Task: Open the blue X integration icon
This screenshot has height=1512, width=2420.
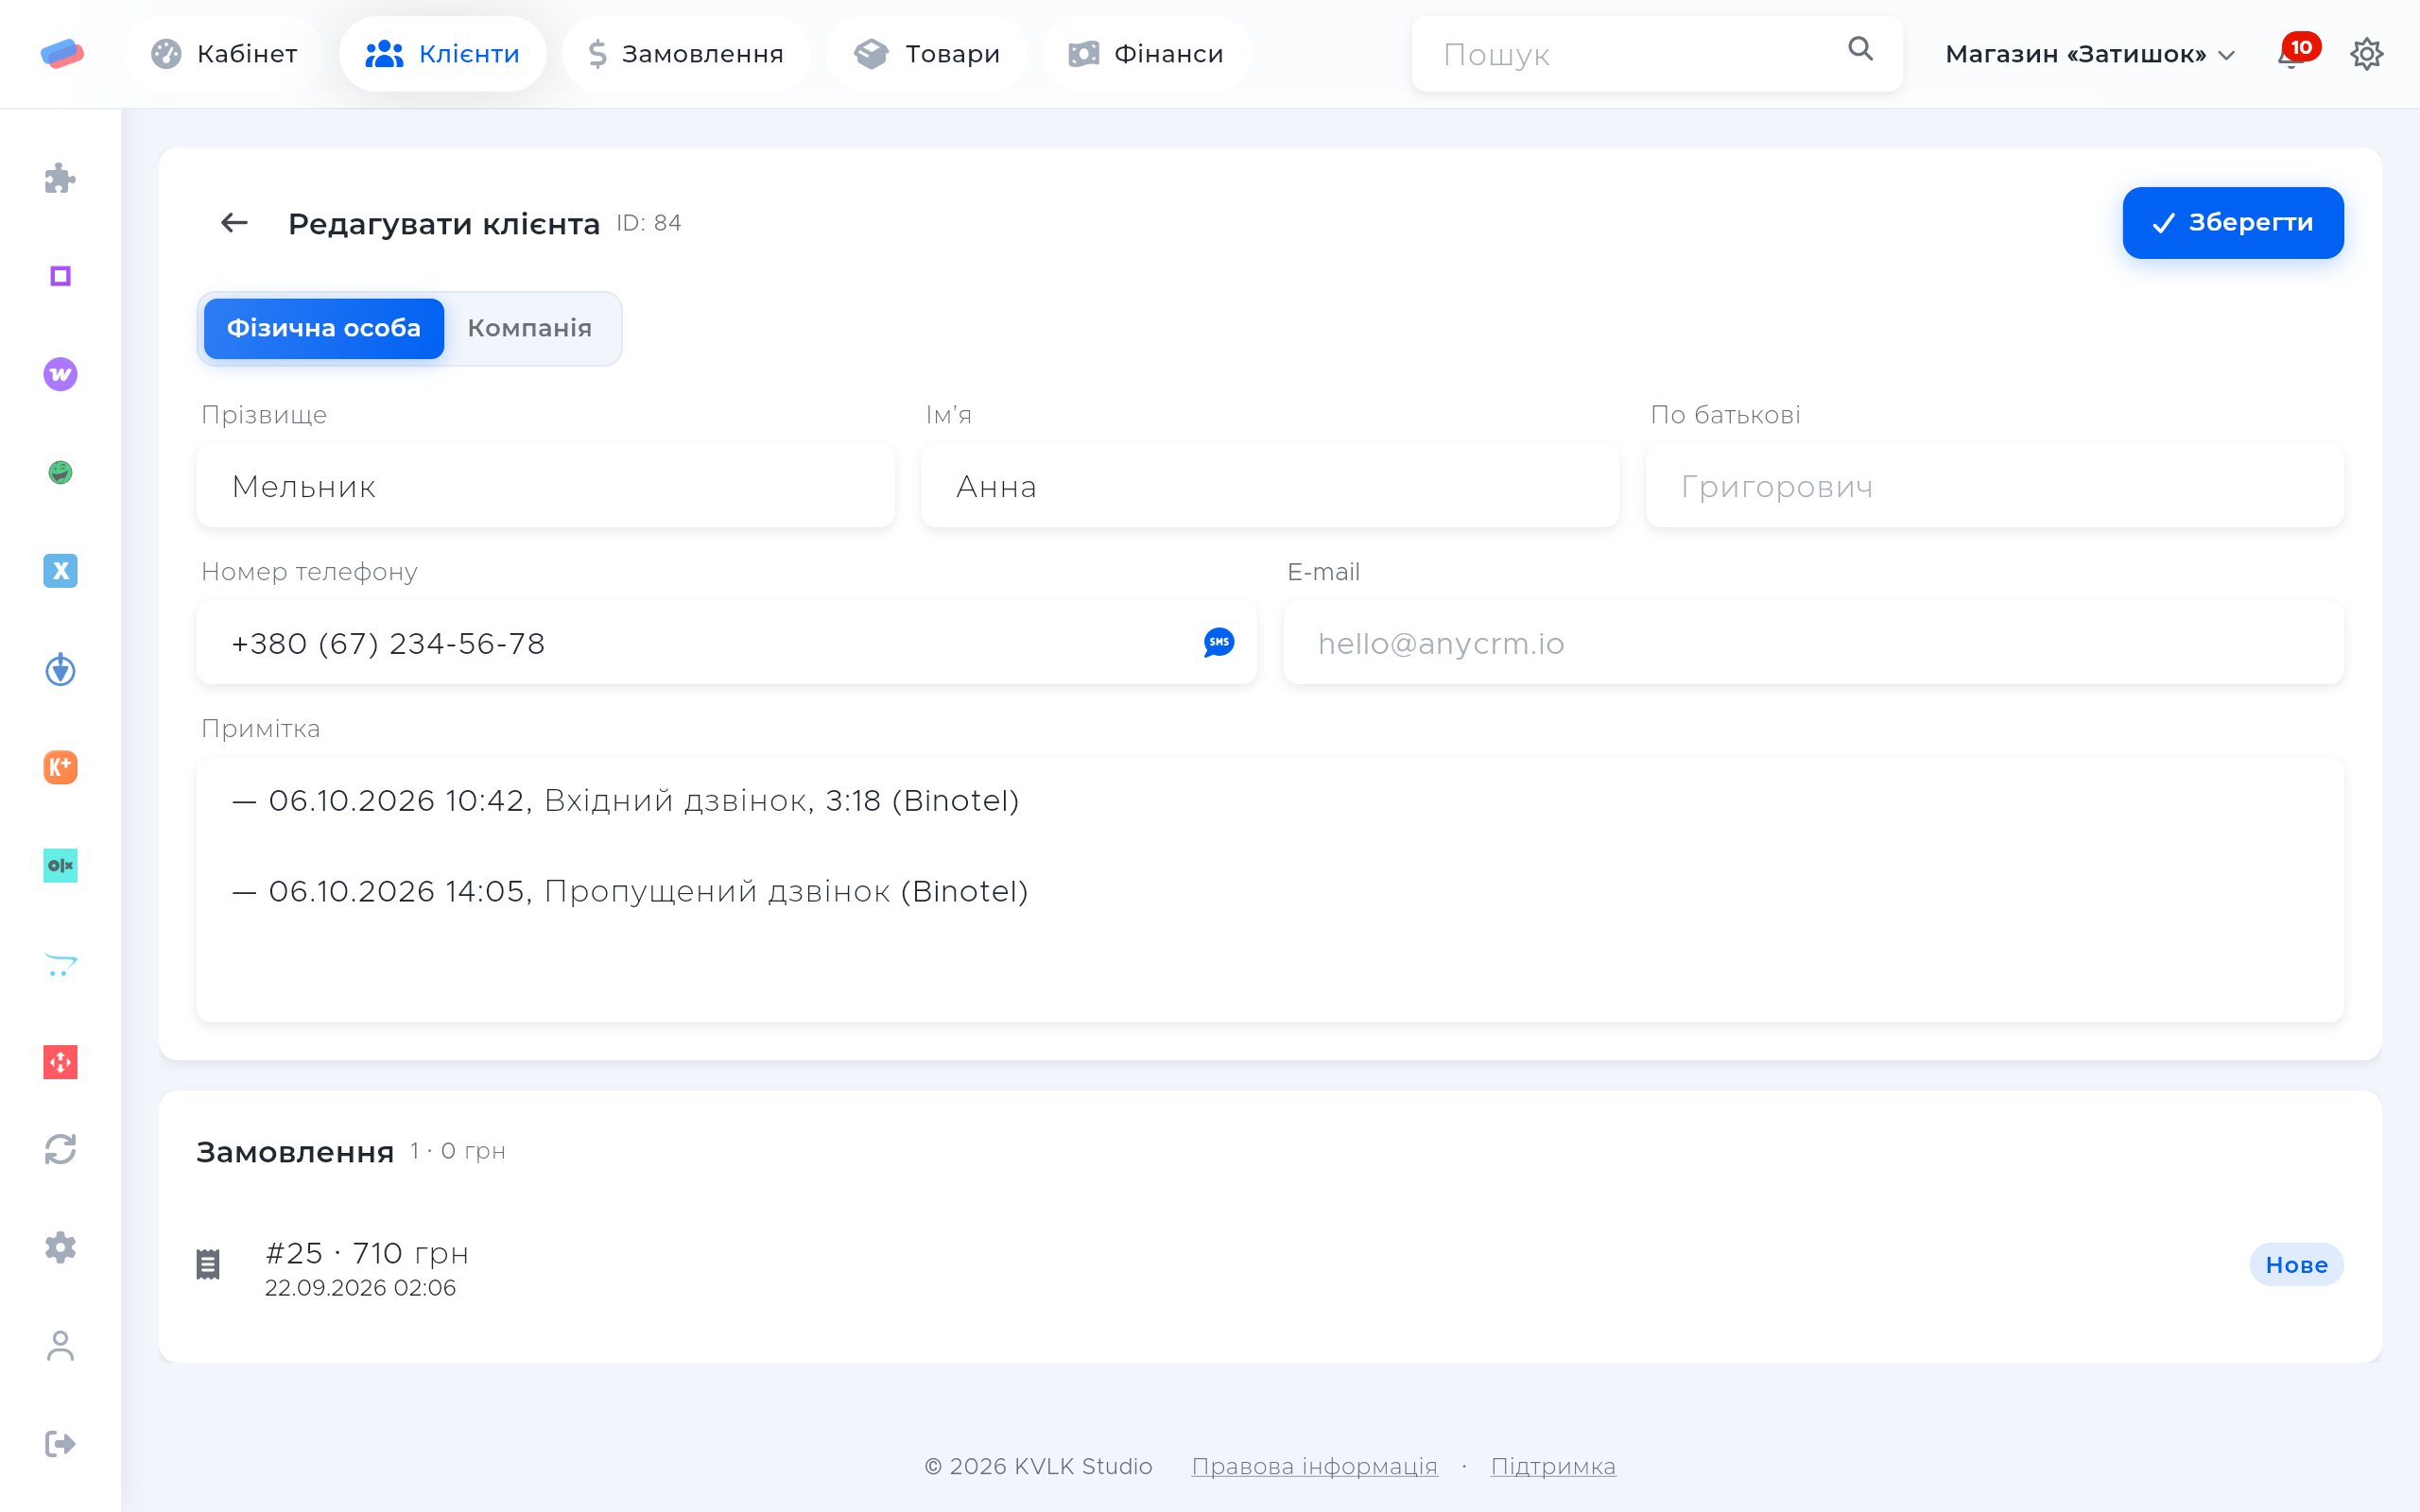Action: [60, 571]
